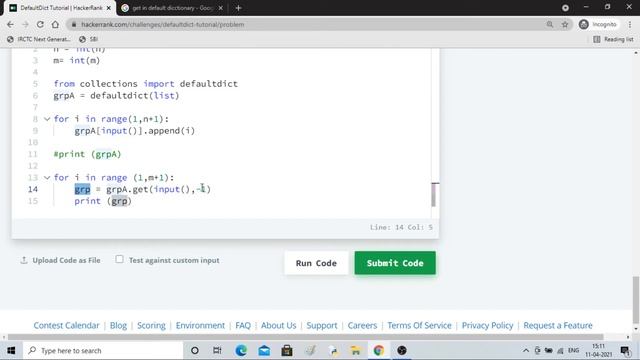Open the Contest Calendar link
This screenshot has height=360, width=640.
tap(67, 325)
